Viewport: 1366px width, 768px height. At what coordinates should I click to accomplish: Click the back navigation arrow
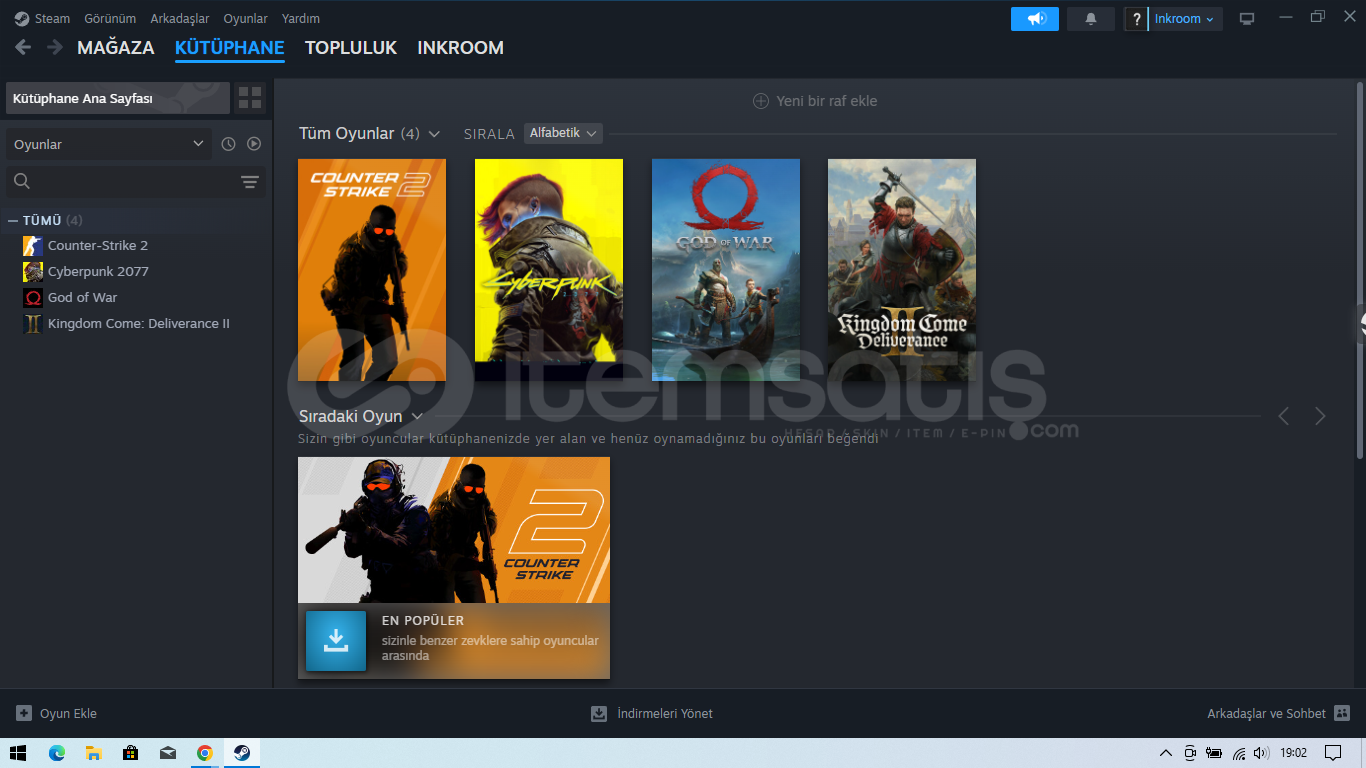[x=23, y=47]
